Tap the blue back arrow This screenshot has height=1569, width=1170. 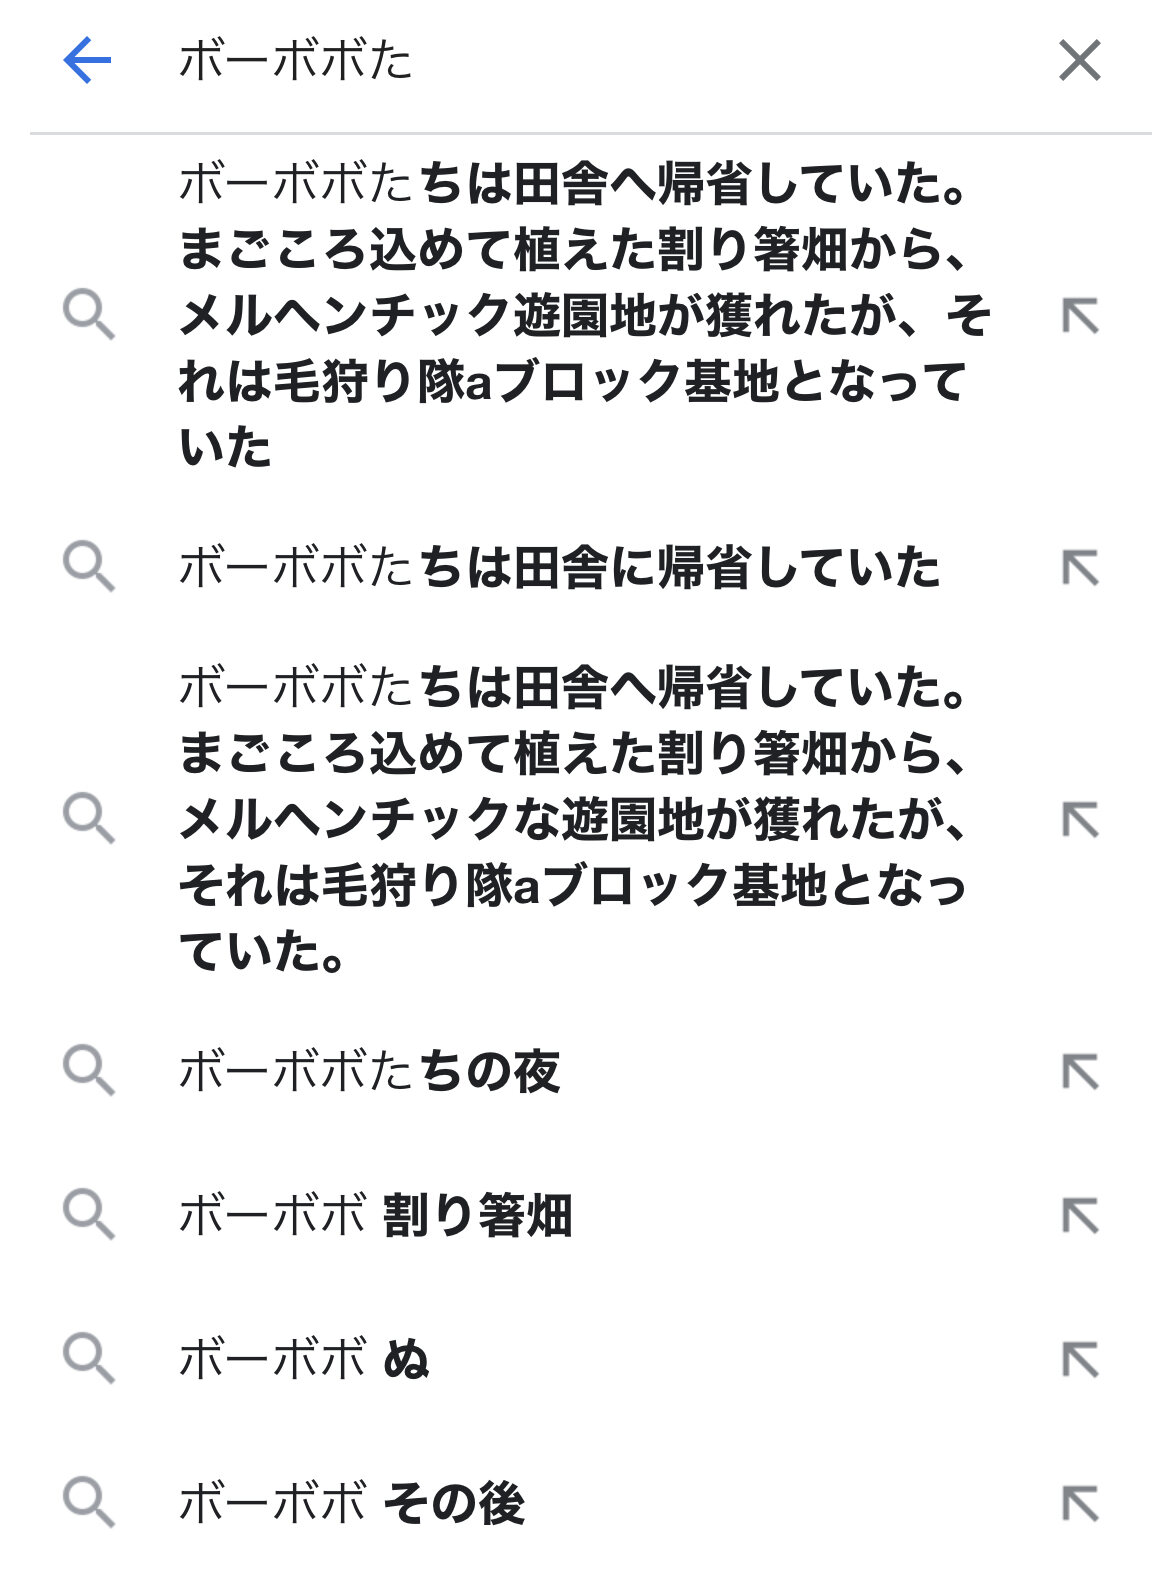87,61
